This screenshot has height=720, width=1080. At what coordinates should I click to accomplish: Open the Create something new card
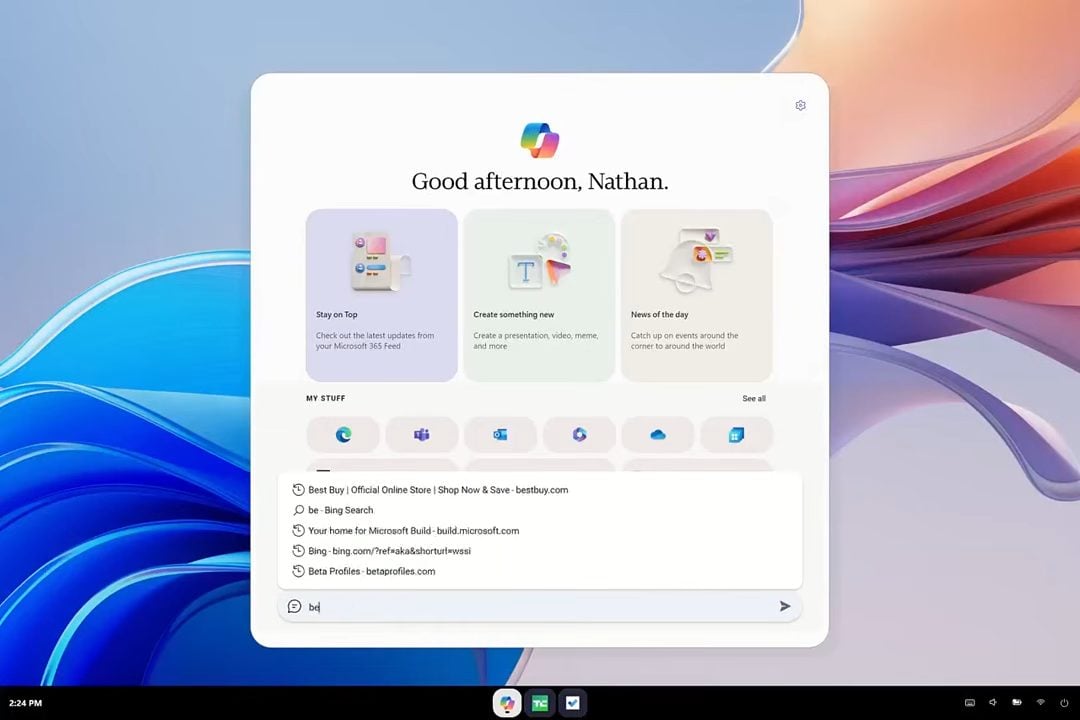(x=539, y=295)
